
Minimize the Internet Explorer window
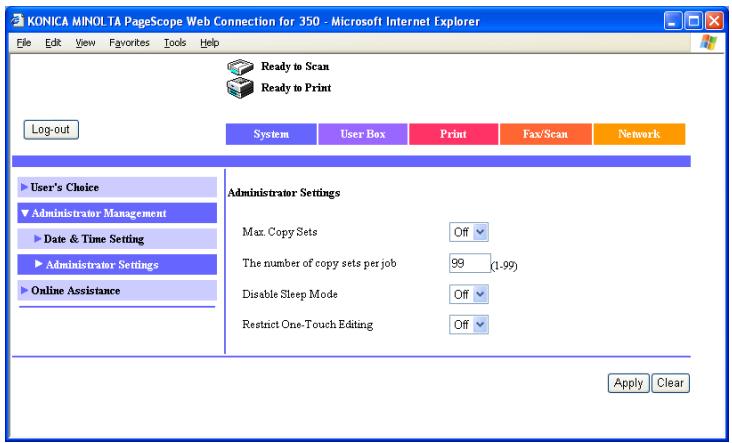(x=673, y=21)
